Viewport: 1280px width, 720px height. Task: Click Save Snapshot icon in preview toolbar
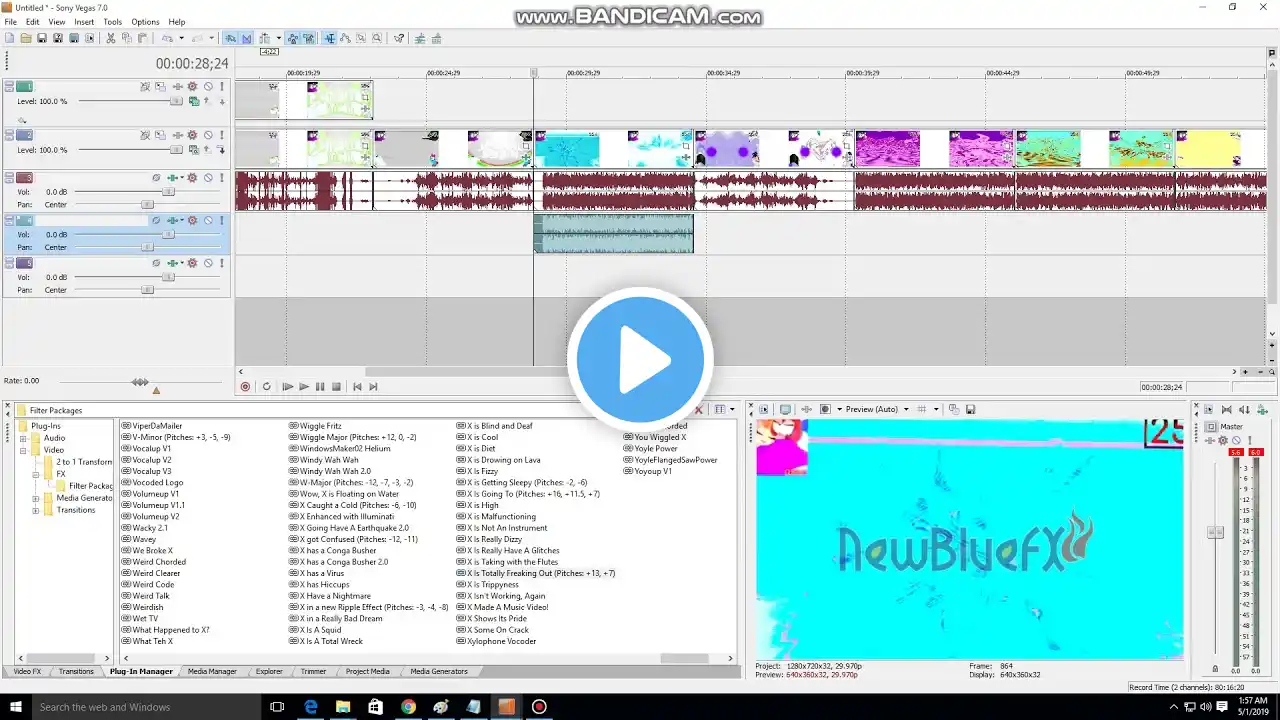click(970, 409)
